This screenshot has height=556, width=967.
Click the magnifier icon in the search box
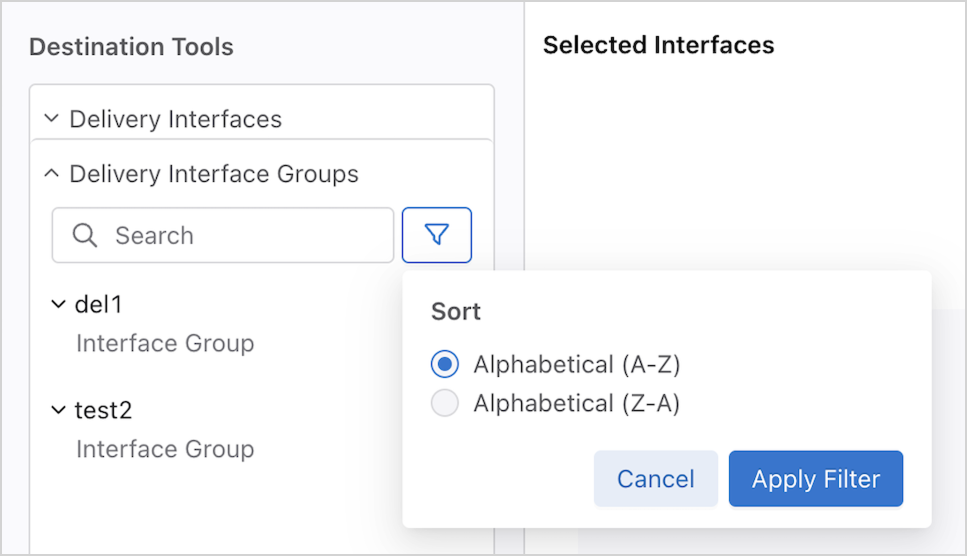click(86, 235)
